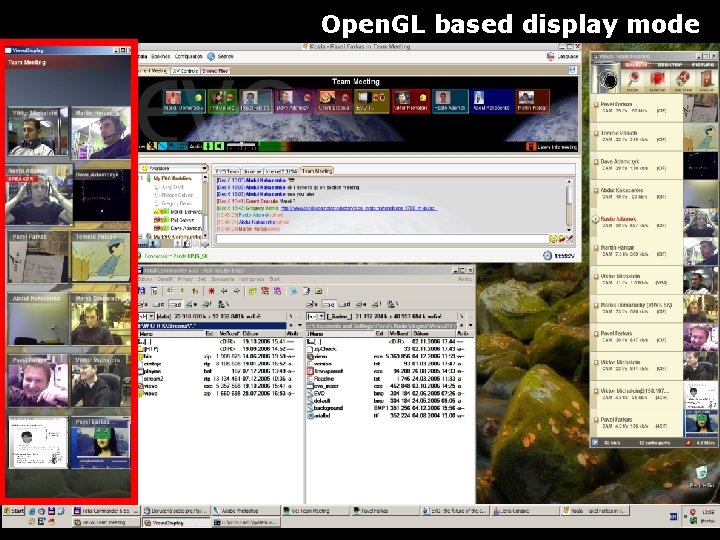Screen dimensions: 720x540
Task: Click the save icon at Koala tab bar right
Action: click(x=572, y=70)
